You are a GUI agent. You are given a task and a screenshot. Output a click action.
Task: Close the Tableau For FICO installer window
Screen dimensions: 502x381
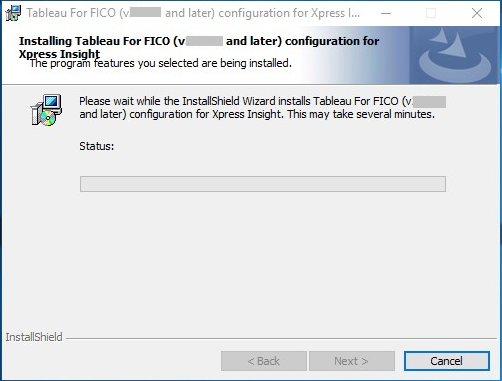[x=477, y=13]
